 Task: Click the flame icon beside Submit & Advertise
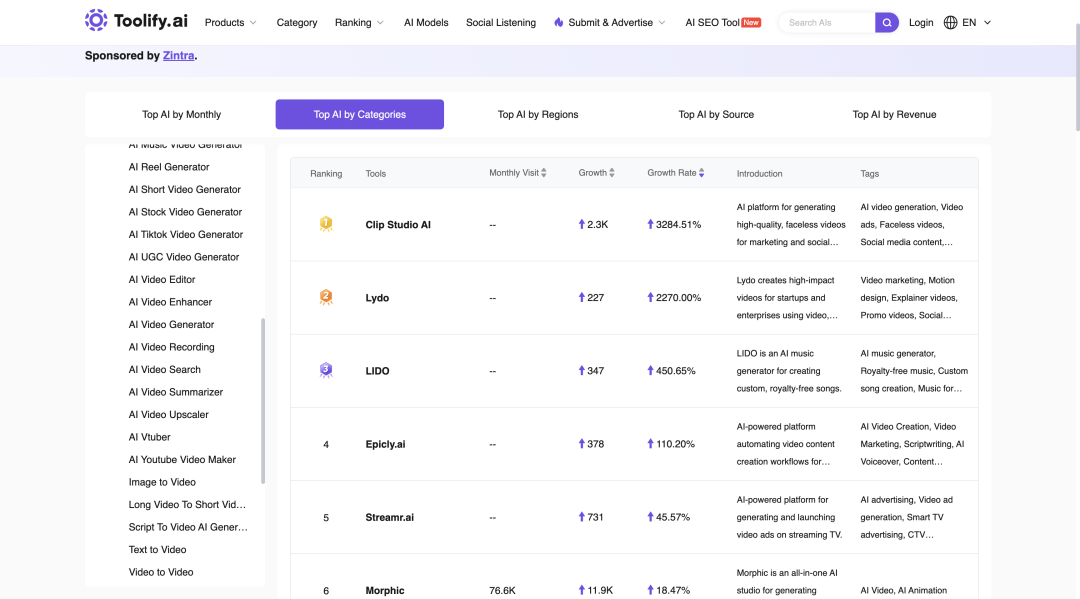tap(559, 23)
